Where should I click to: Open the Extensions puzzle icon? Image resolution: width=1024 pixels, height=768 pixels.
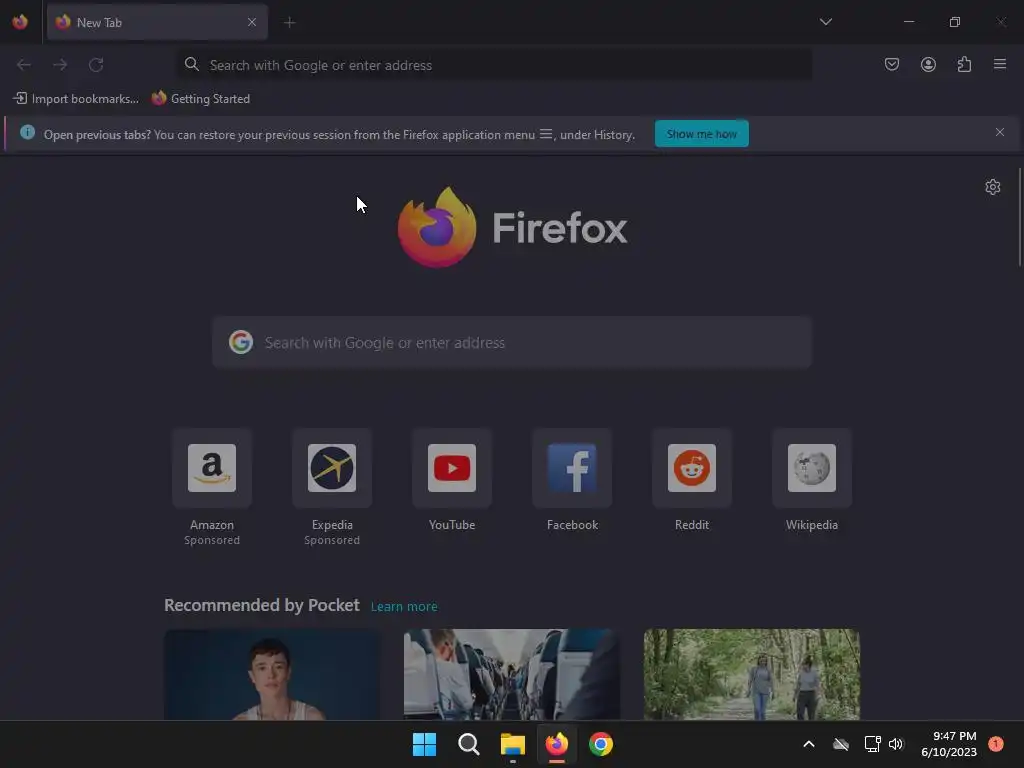[x=964, y=64]
